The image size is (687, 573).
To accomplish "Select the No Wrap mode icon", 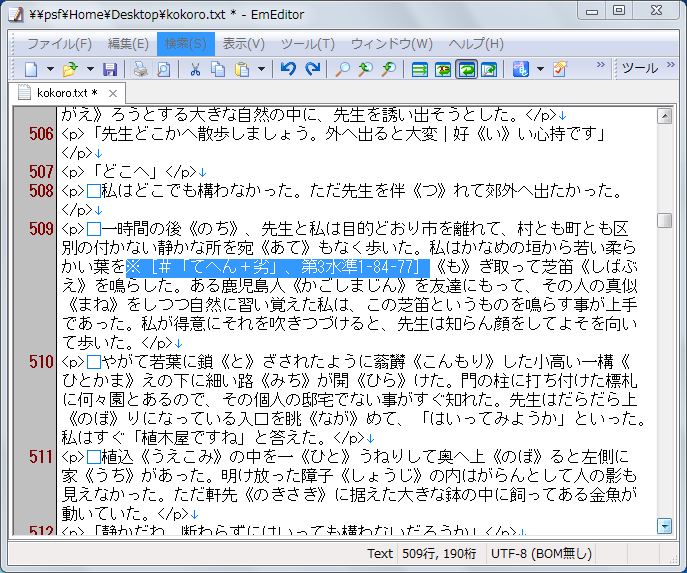I will [x=420, y=69].
